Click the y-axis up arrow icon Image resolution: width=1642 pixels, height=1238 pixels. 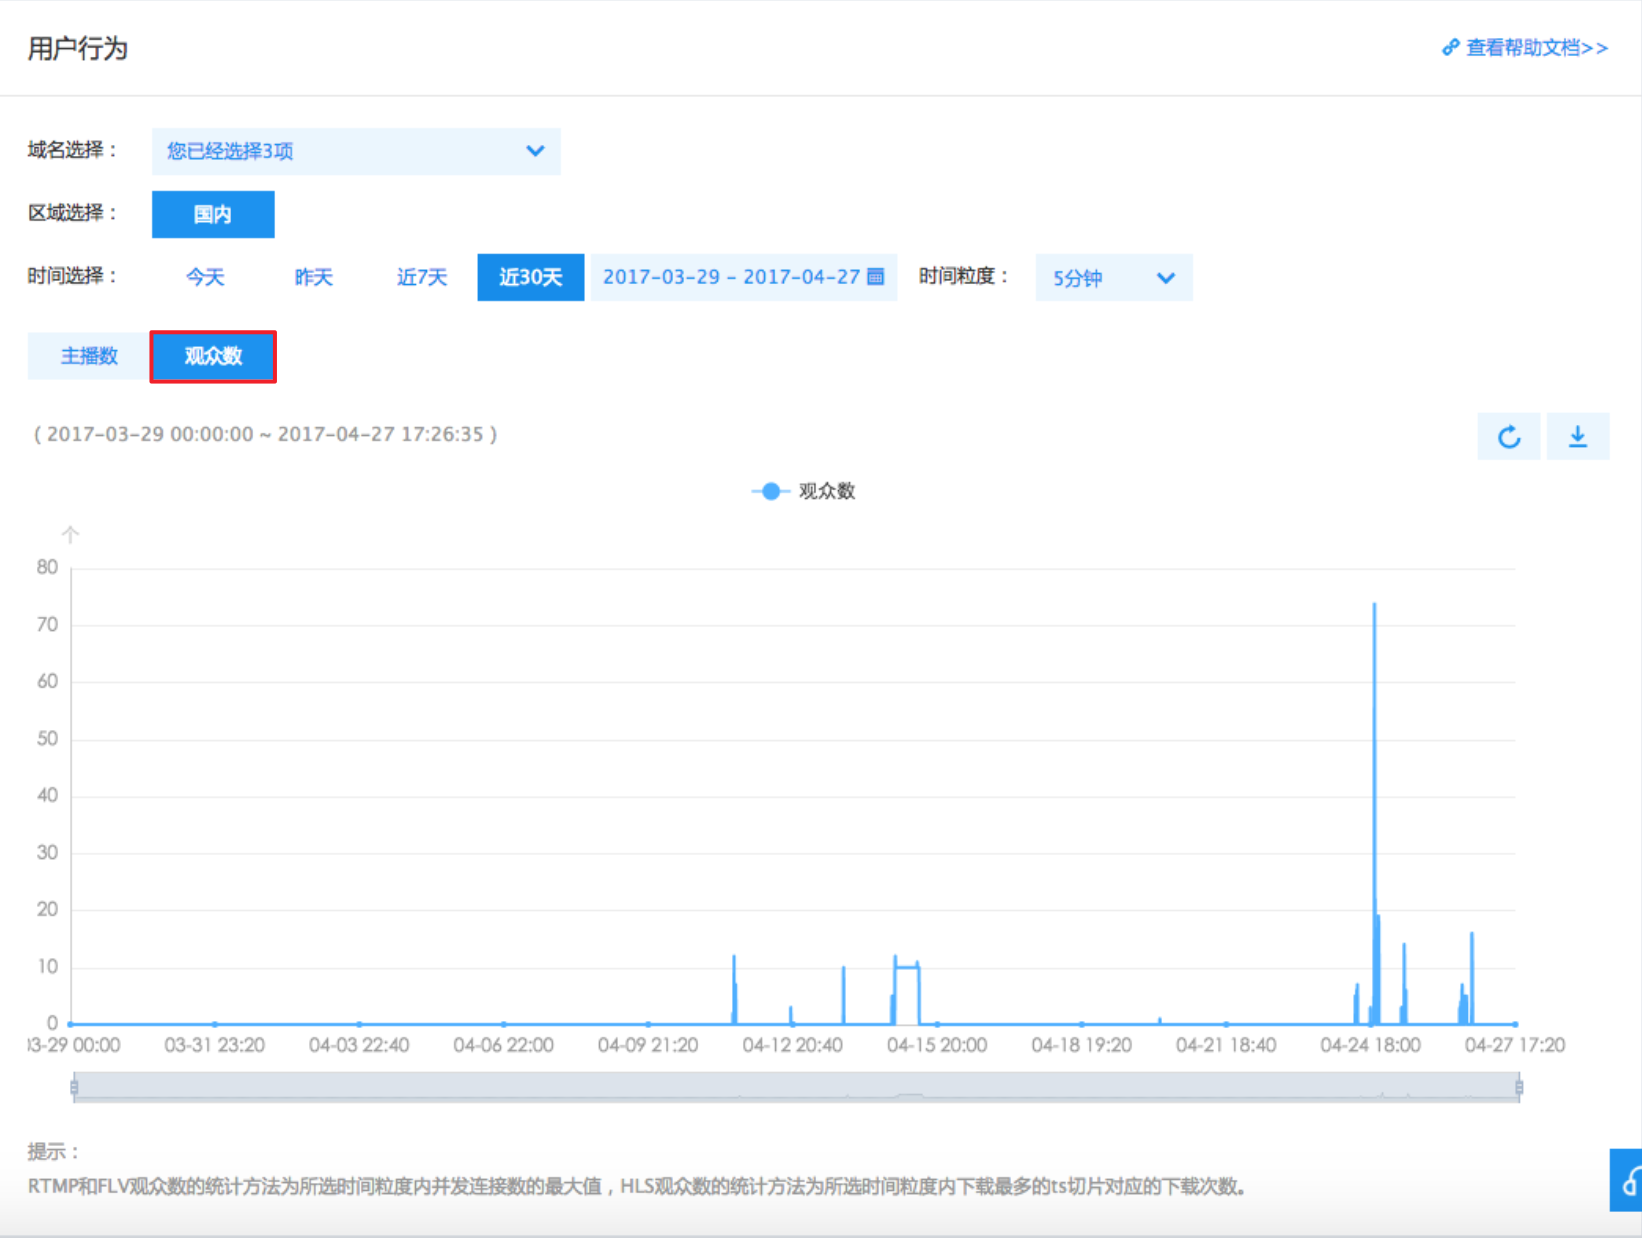(70, 534)
